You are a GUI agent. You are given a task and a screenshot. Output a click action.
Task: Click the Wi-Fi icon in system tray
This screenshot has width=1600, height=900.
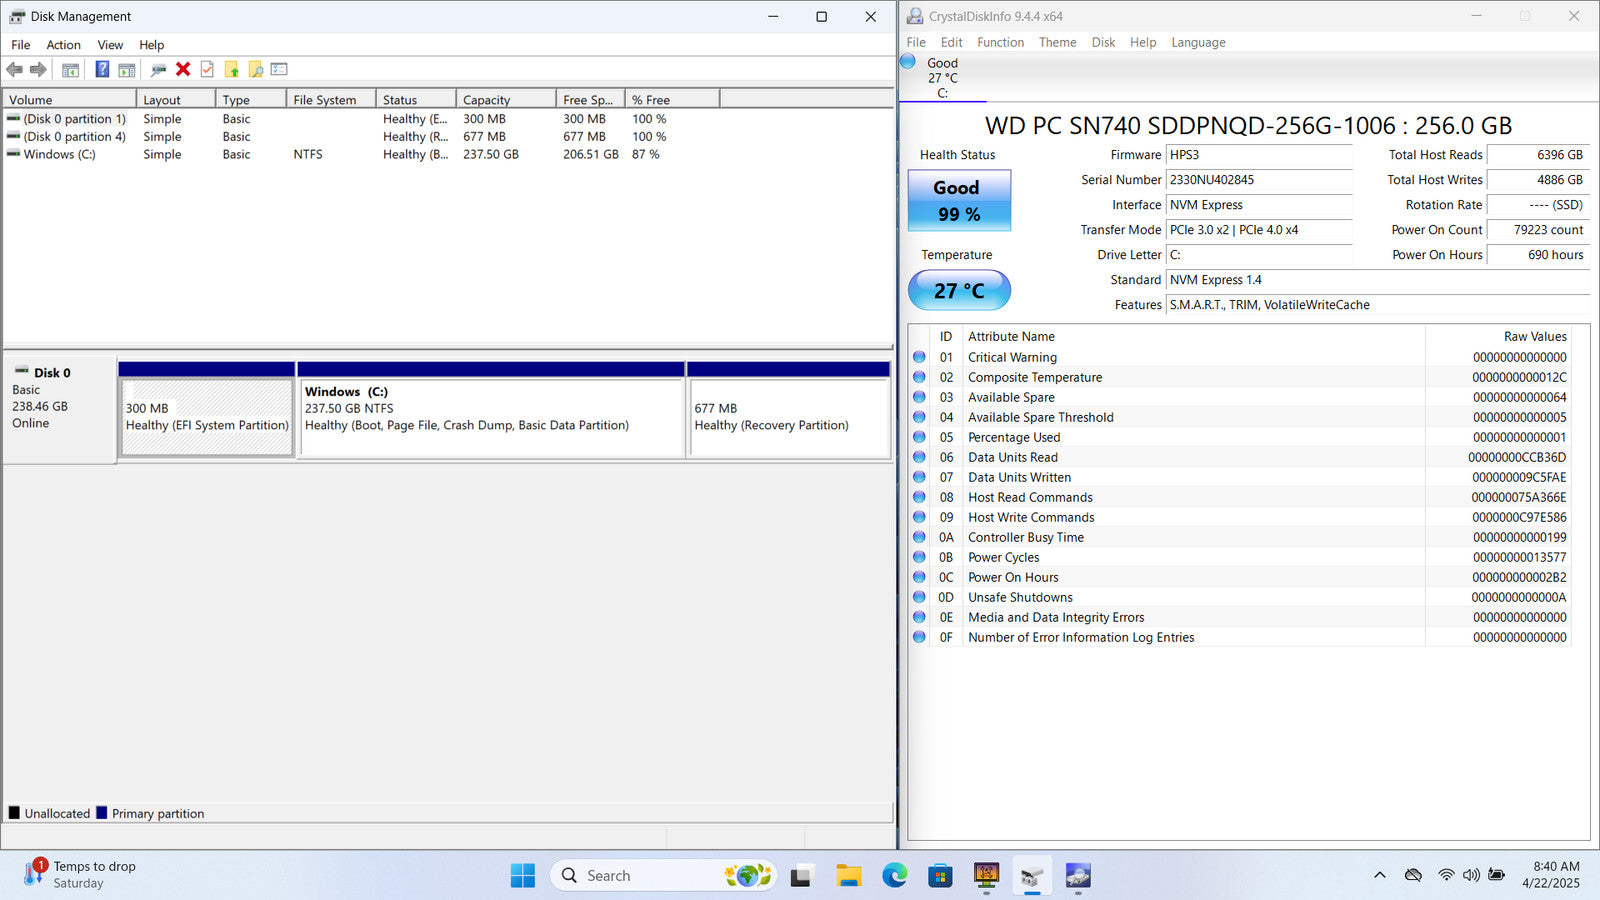(1446, 875)
